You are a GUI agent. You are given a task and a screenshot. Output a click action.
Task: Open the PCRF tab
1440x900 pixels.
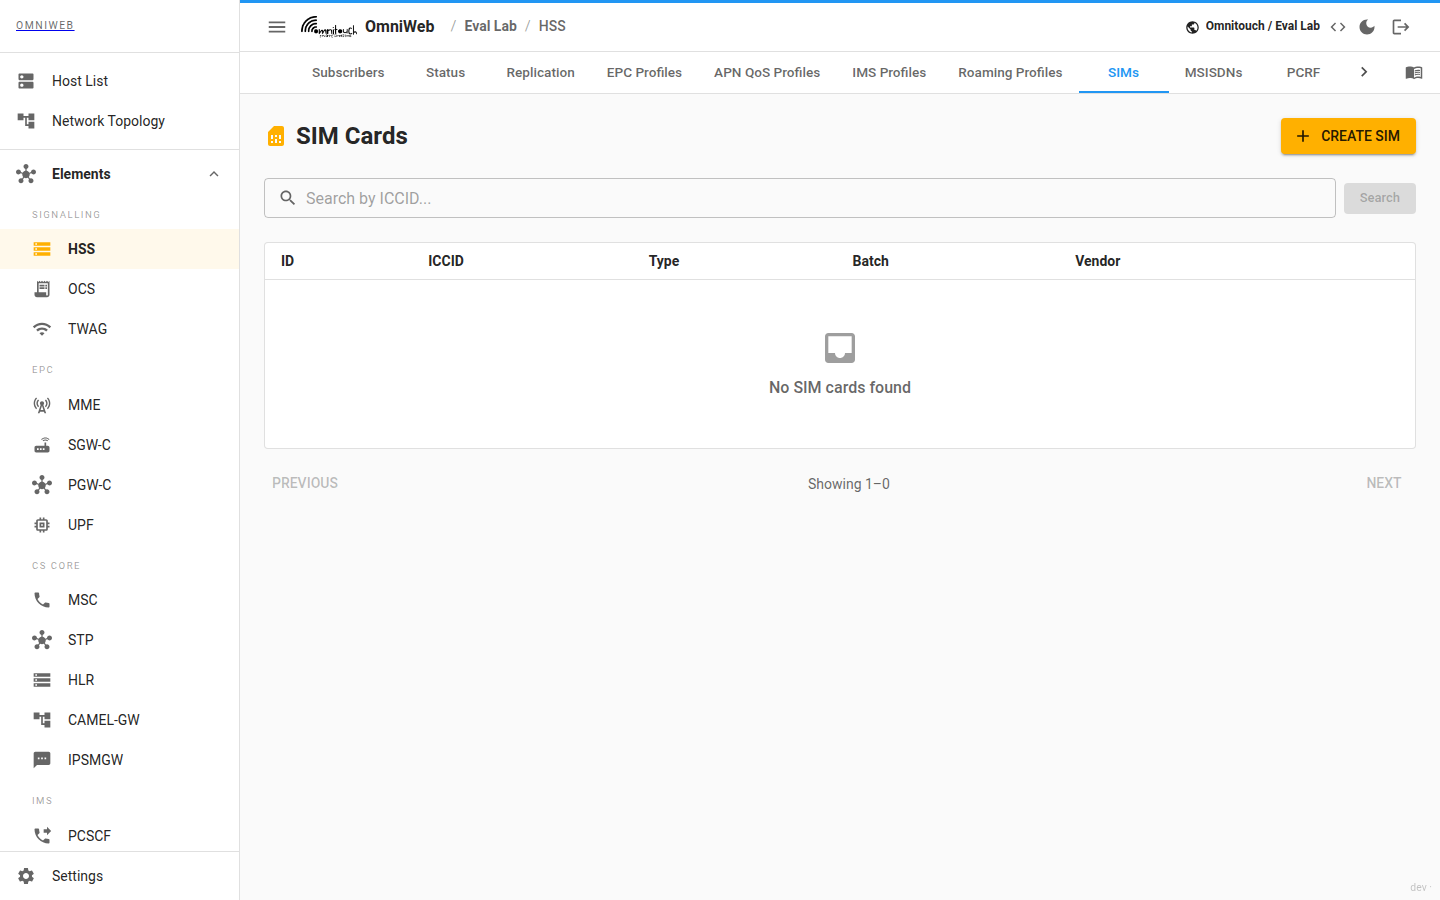pos(1303,73)
